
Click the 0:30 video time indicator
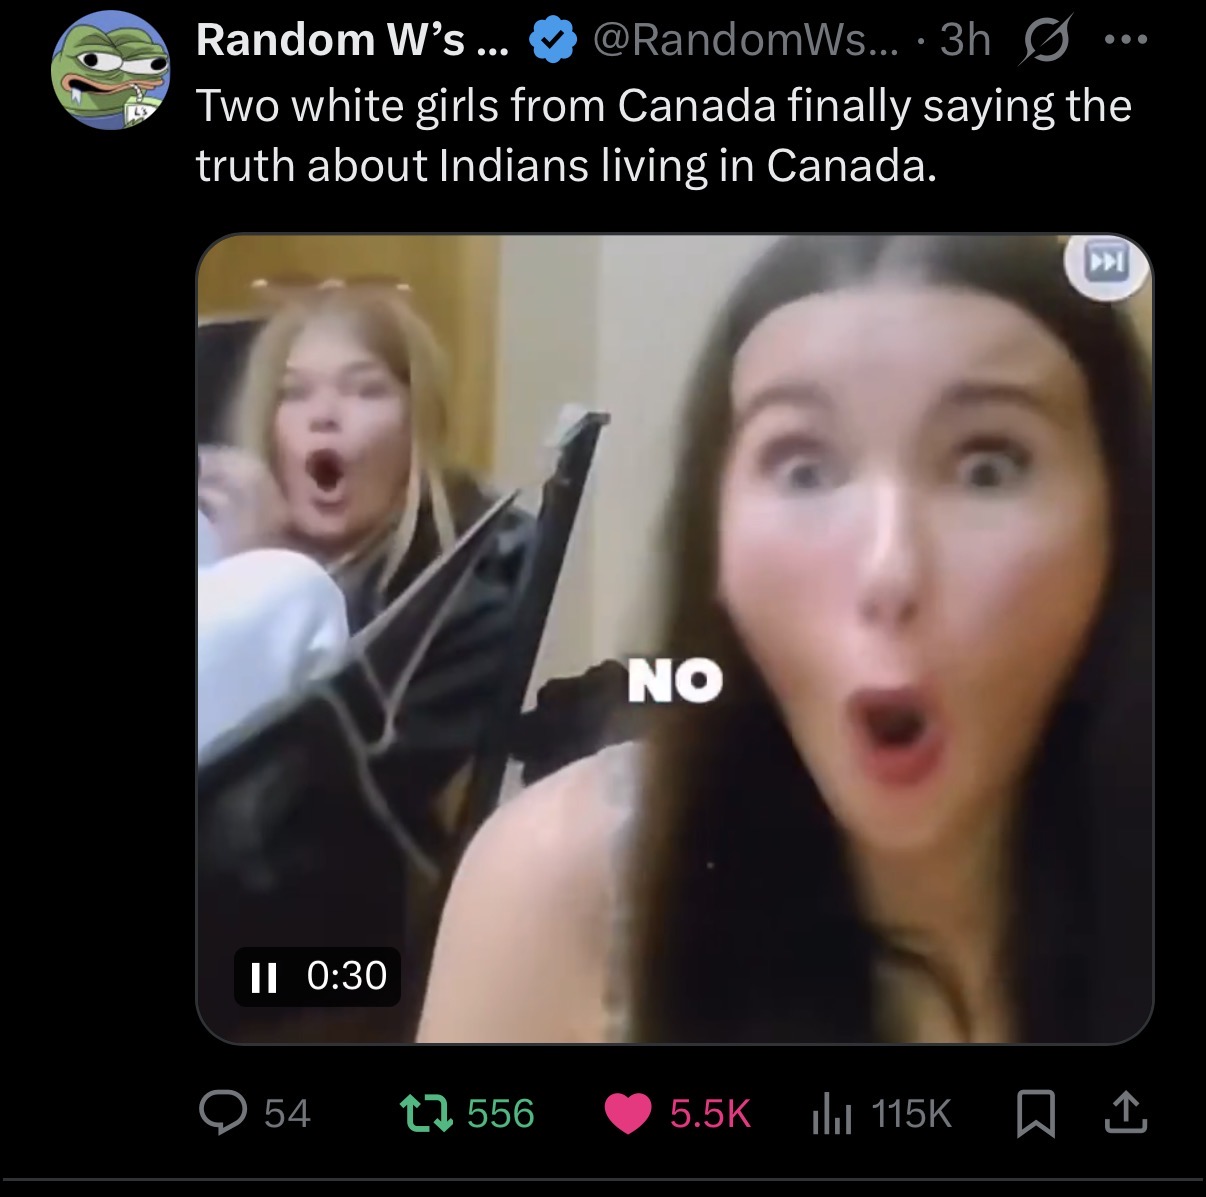(346, 976)
